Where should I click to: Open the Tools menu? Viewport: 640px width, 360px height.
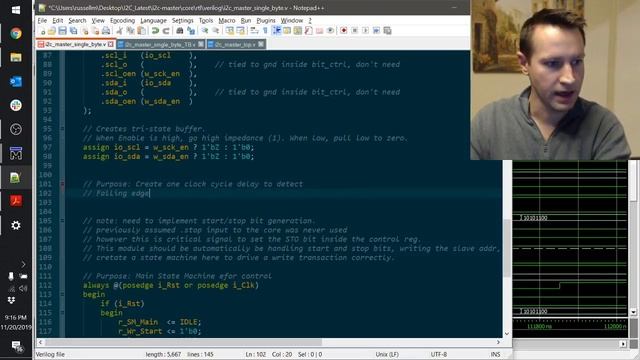[206, 20]
